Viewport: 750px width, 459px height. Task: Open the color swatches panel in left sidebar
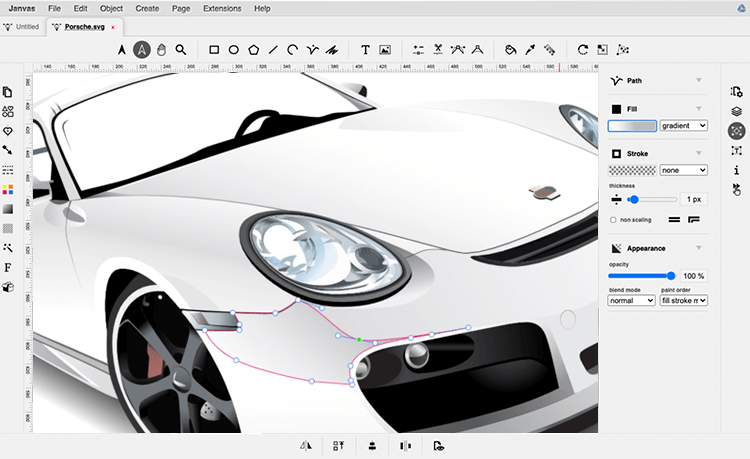pos(8,190)
